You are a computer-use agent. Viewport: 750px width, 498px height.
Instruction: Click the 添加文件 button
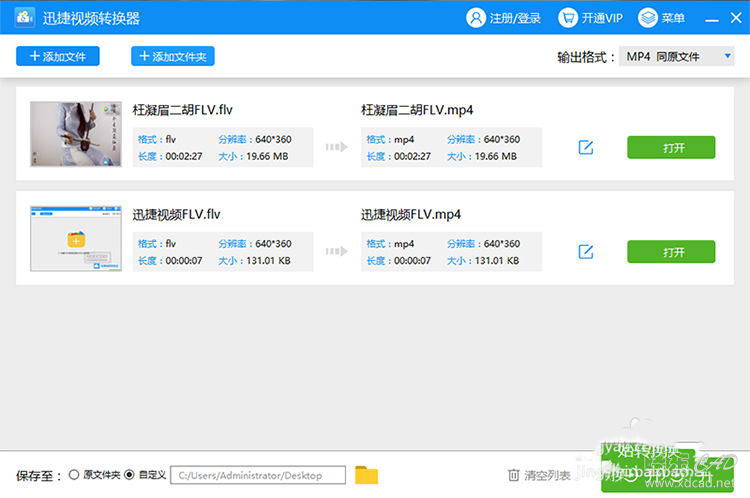click(58, 56)
